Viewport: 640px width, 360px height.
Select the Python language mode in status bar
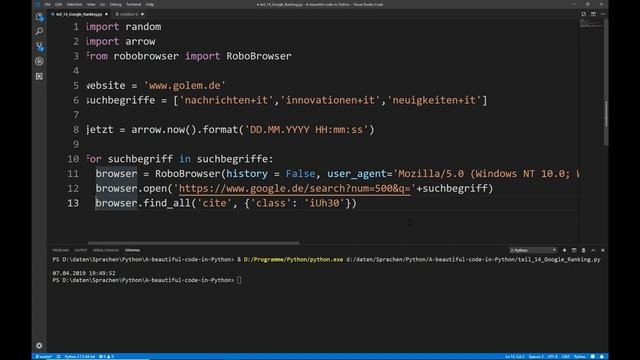pyautogui.click(x=580, y=357)
